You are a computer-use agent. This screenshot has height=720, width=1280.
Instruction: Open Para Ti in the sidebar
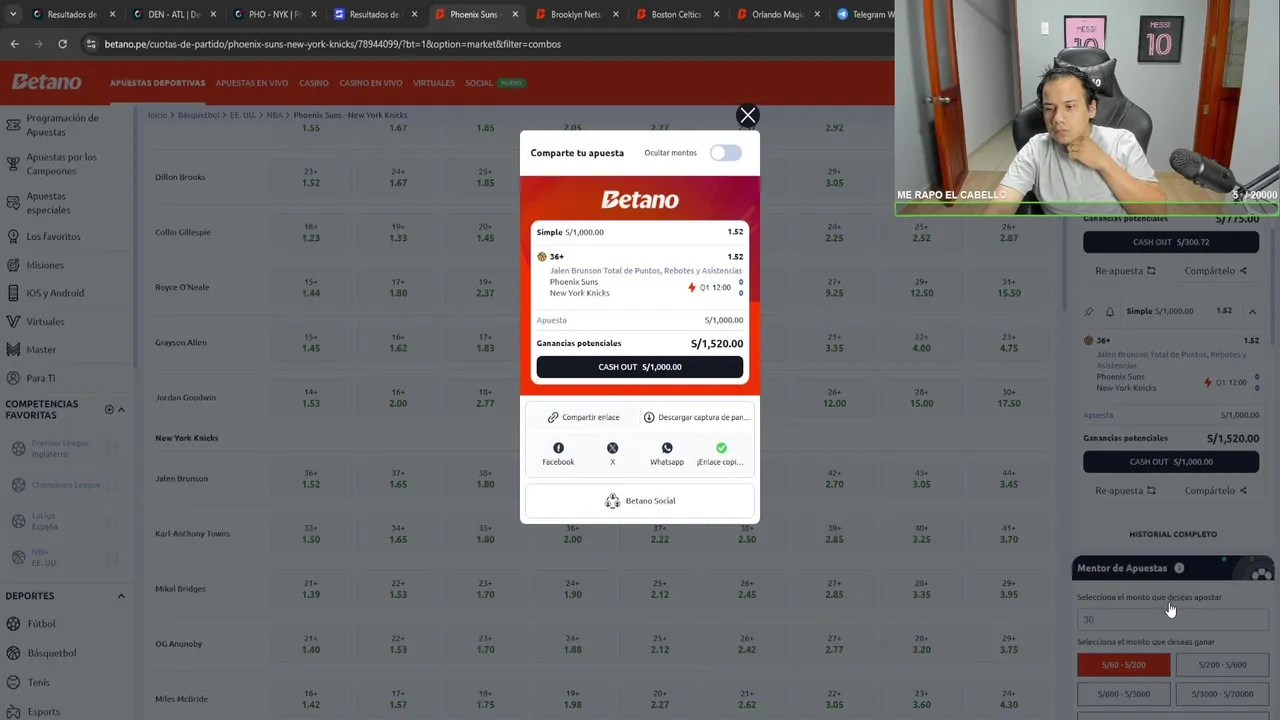point(41,378)
